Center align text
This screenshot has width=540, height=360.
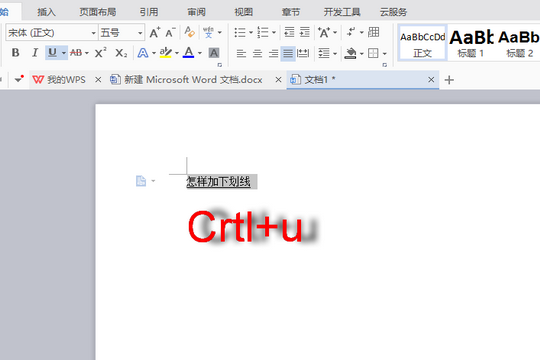coord(257,53)
